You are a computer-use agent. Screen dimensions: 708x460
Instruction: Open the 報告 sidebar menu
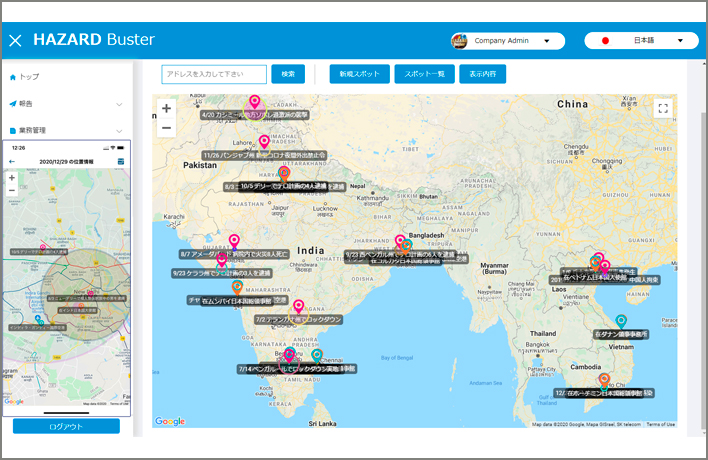pos(66,104)
